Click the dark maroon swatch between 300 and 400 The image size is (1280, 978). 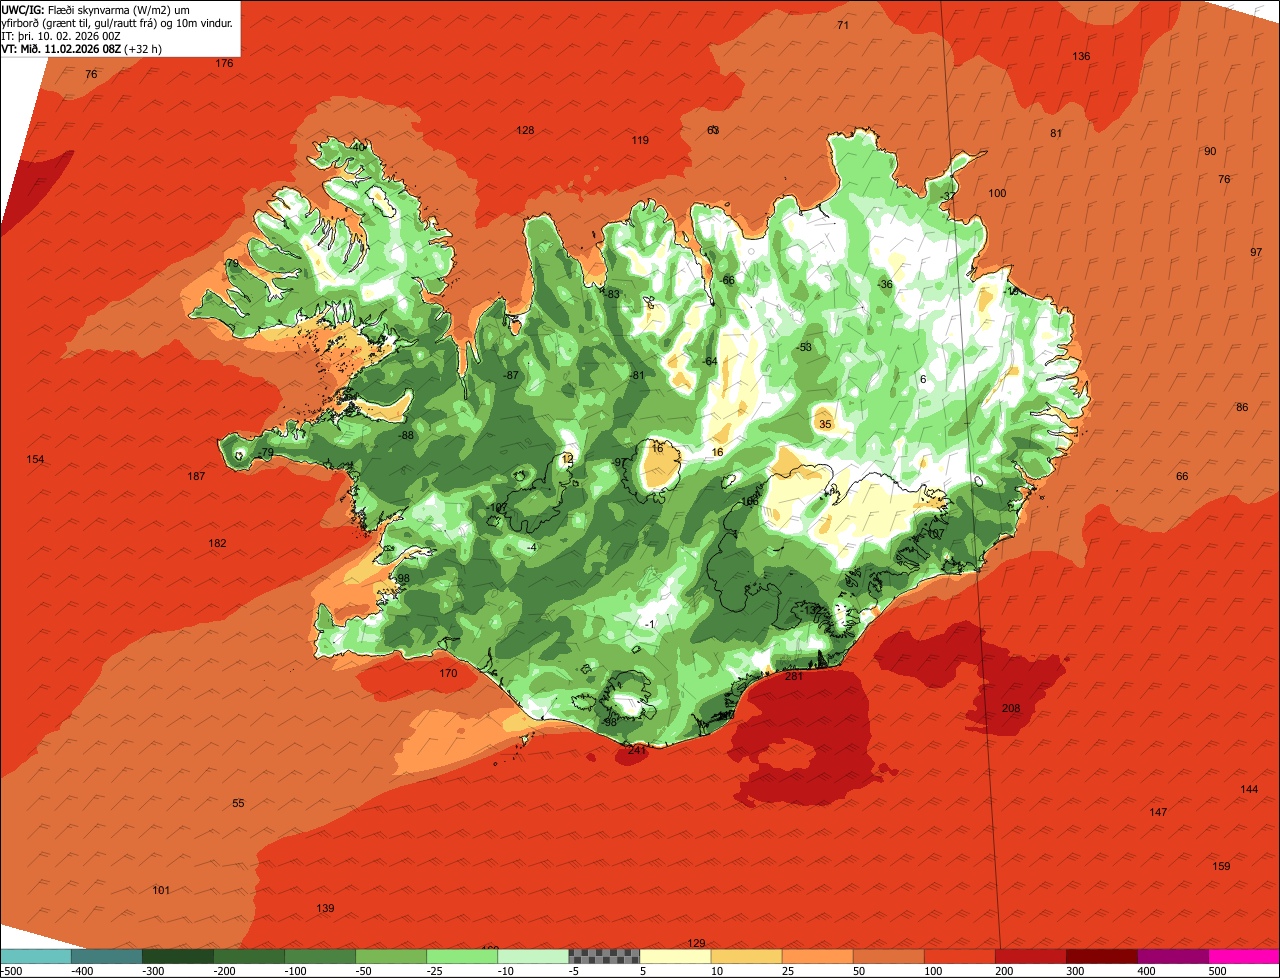point(1102,956)
